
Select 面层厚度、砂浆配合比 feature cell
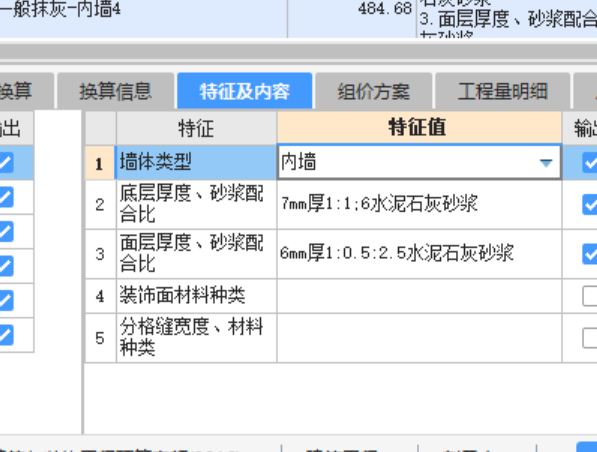click(196, 254)
